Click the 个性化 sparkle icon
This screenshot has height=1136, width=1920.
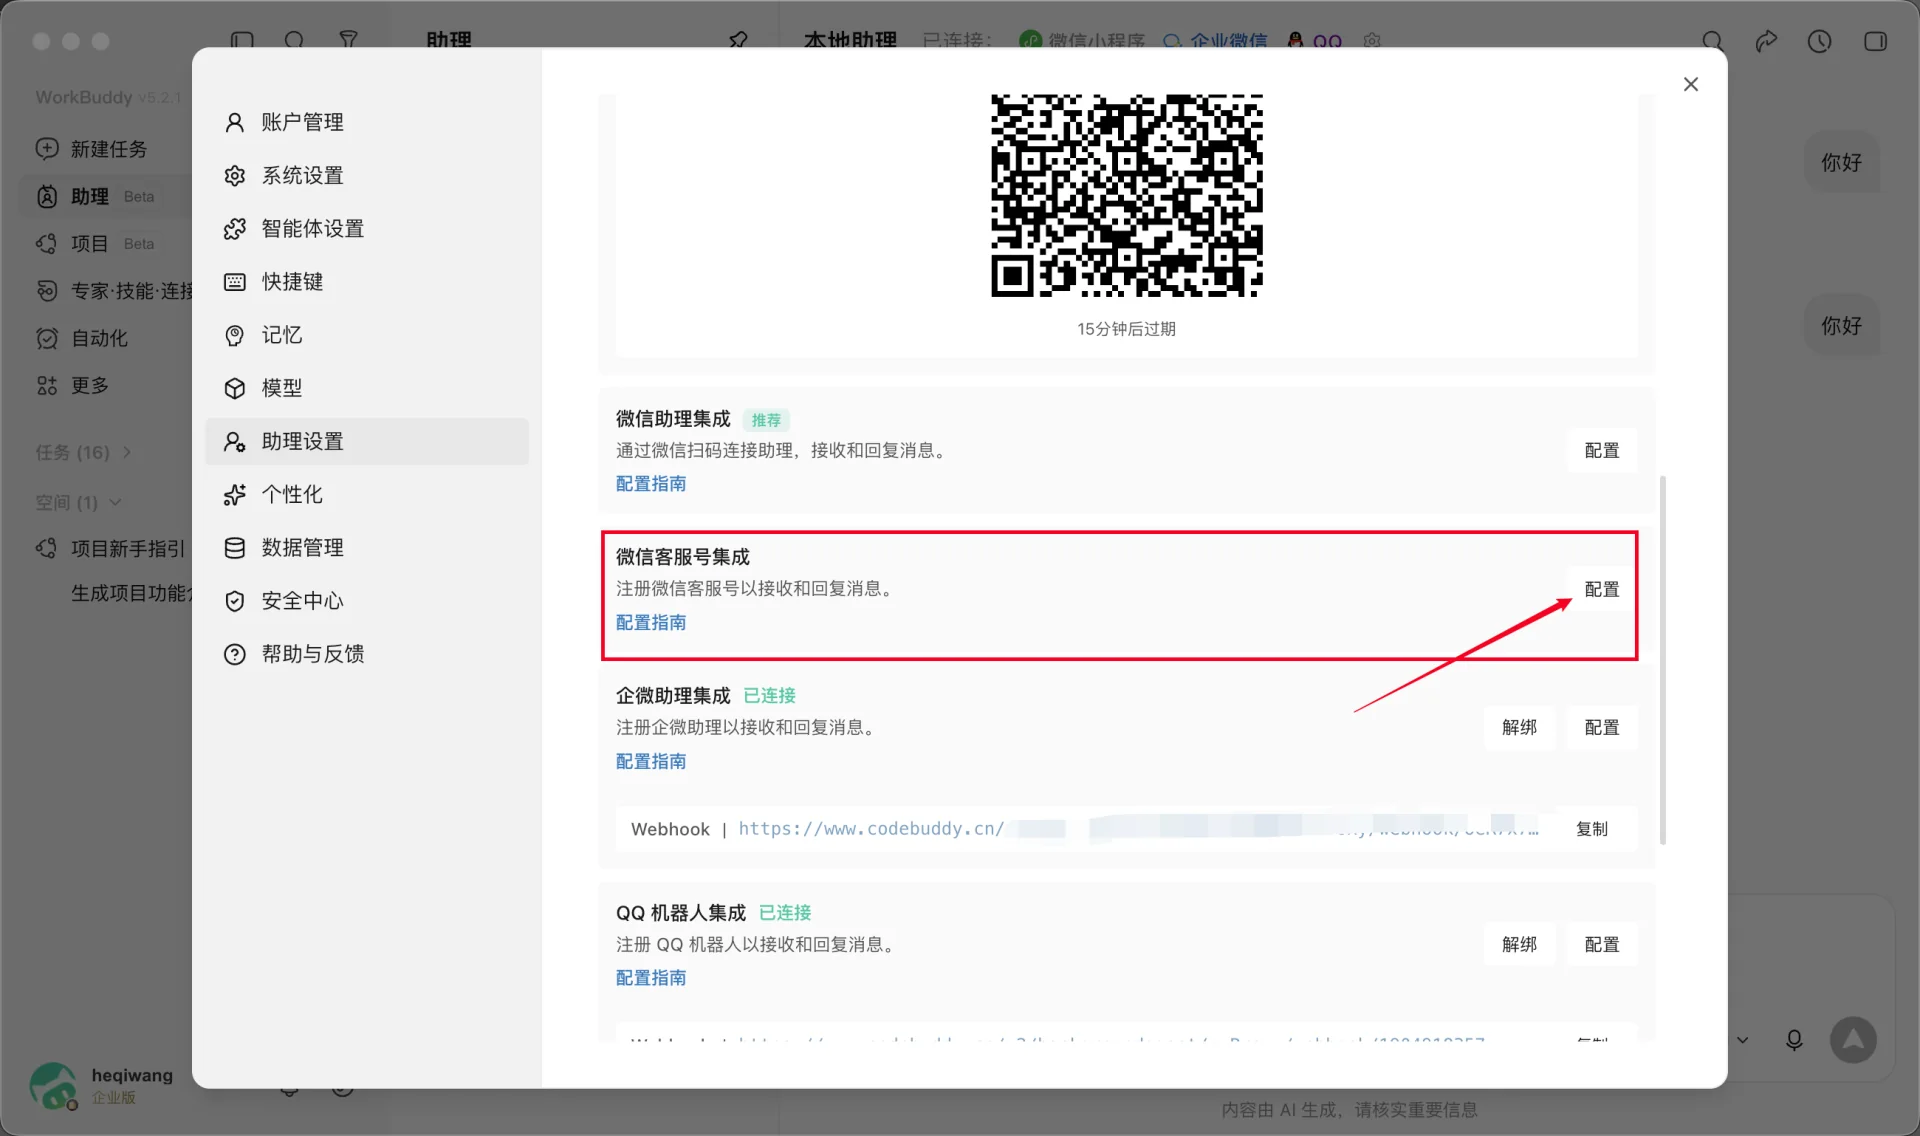click(234, 494)
